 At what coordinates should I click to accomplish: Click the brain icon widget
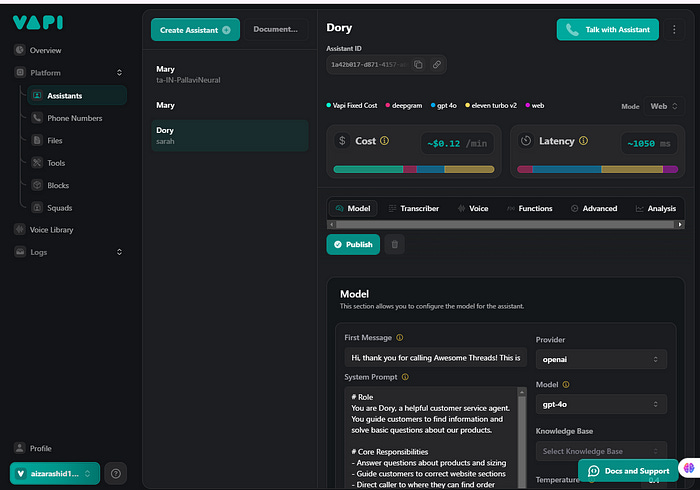689,468
